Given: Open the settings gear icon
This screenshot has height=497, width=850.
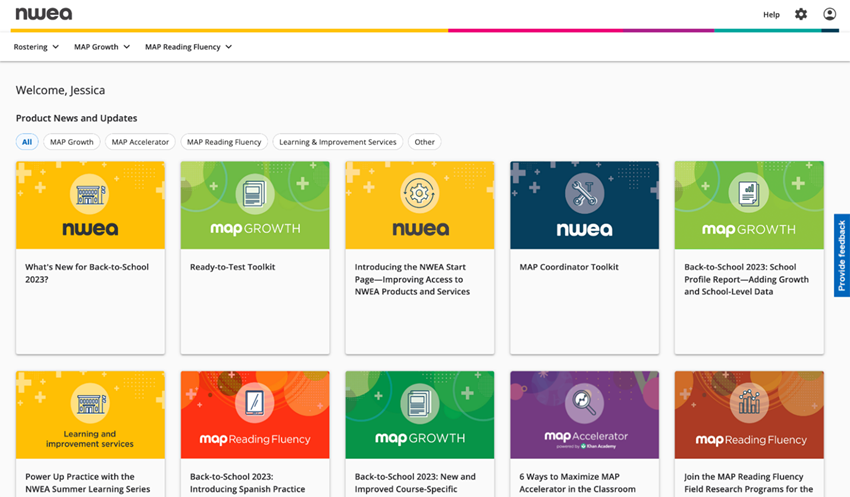Looking at the screenshot, I should coord(800,14).
